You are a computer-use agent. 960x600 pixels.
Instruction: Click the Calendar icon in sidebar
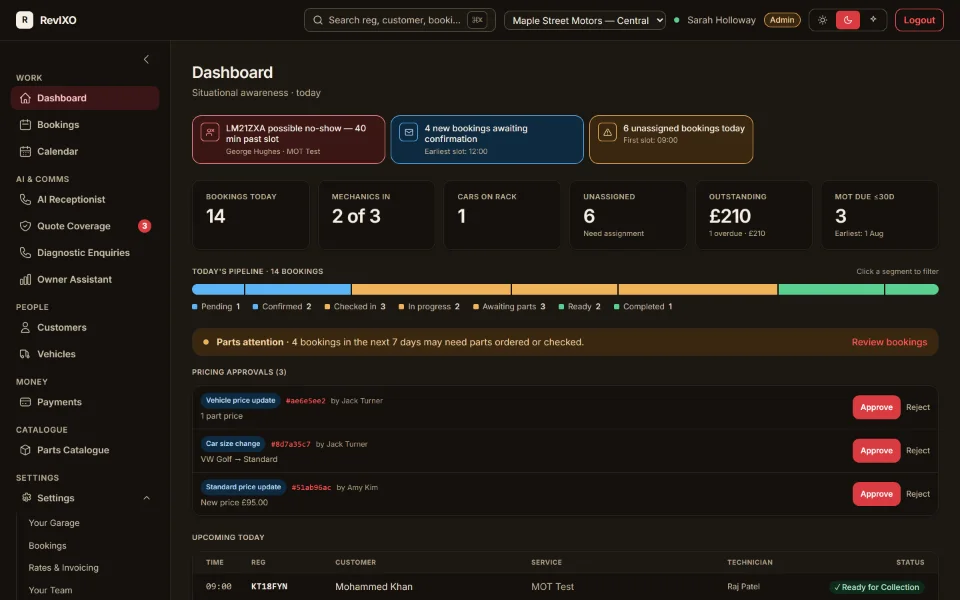(x=25, y=152)
